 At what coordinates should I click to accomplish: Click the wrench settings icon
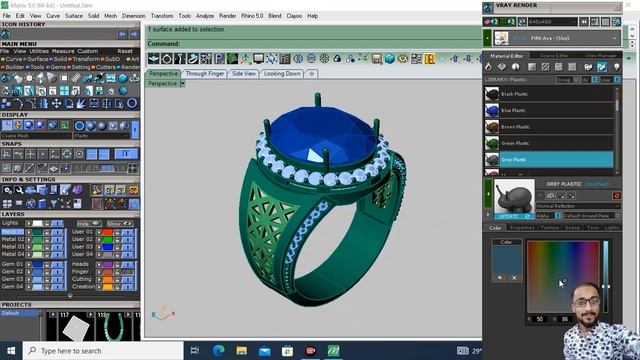[19, 190]
